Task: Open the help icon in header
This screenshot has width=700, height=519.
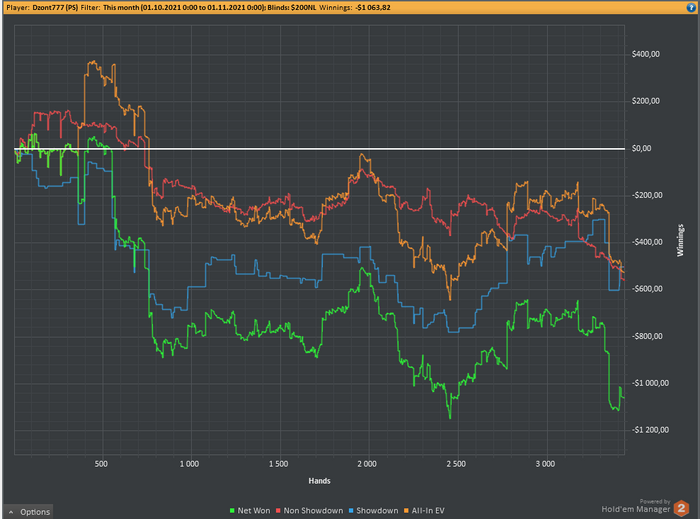Action: pos(691,7)
